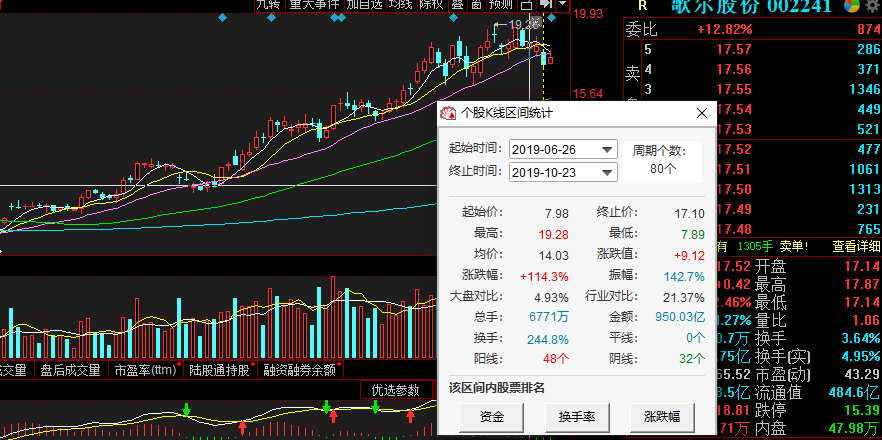Click the order book price 17.48
The width and height of the screenshot is (882, 440).
(735, 229)
